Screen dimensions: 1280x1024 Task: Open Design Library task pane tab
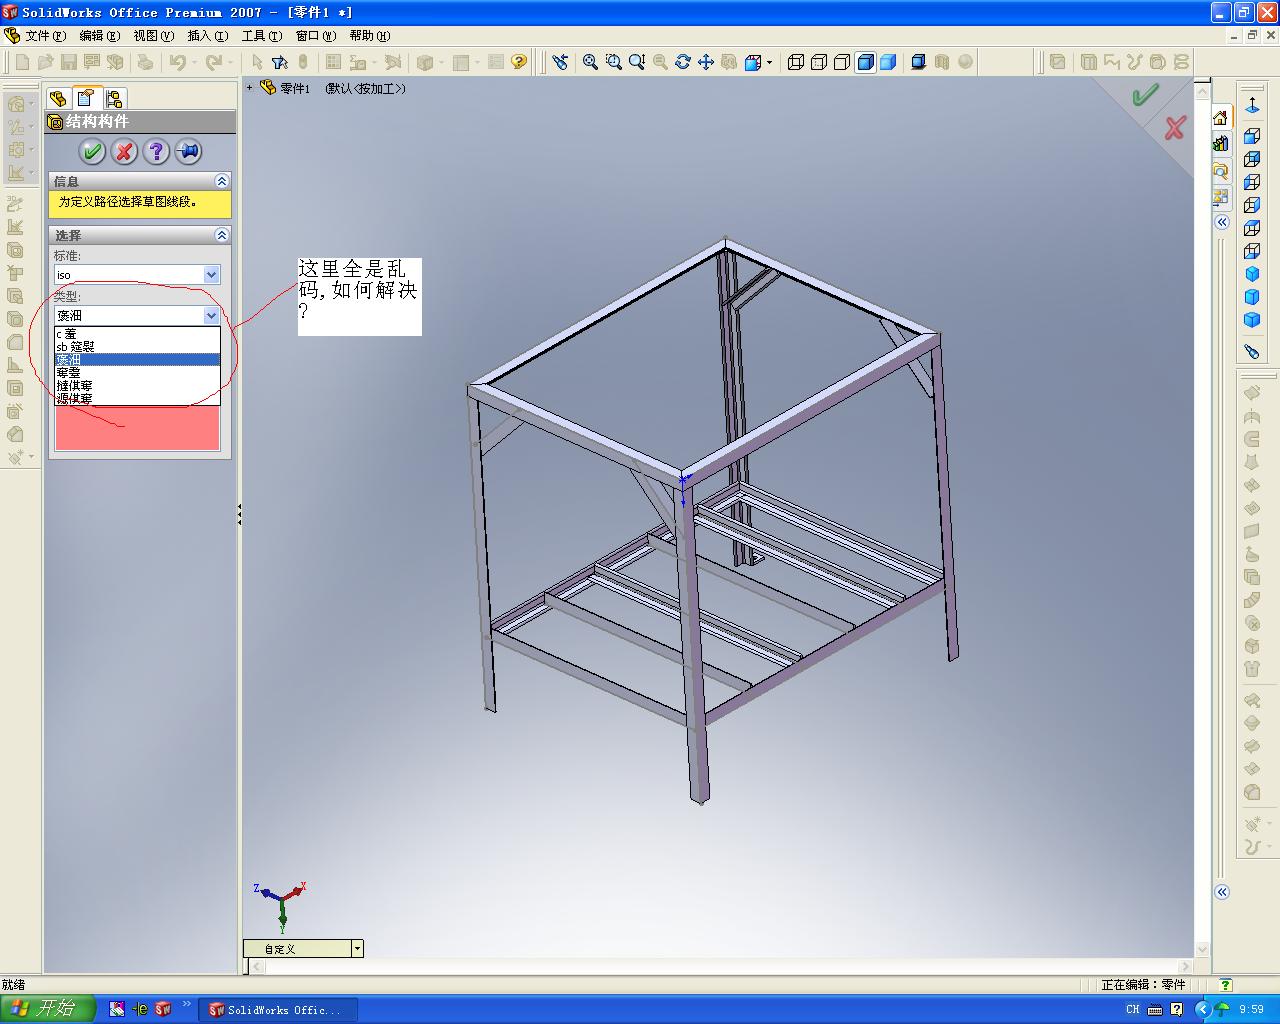click(1221, 144)
